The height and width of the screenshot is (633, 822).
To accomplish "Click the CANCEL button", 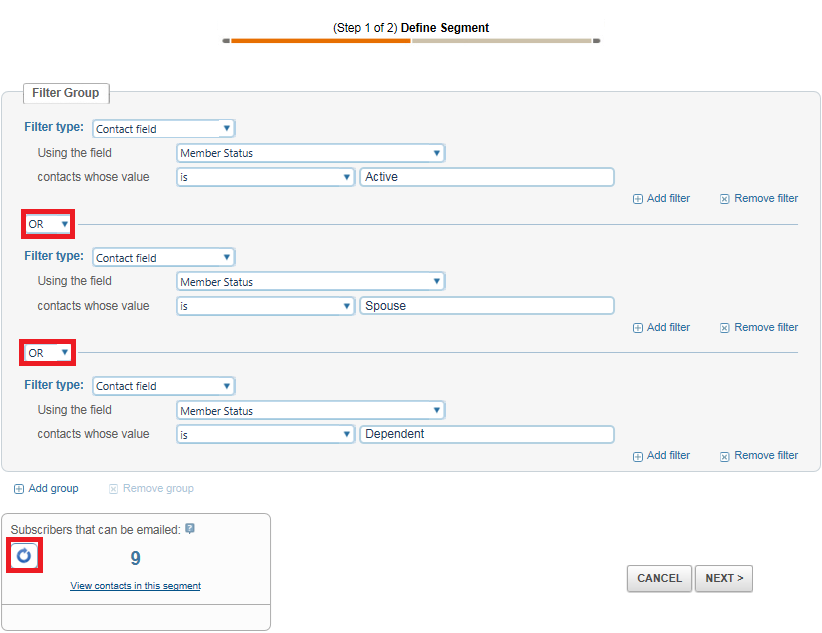I will (x=659, y=578).
